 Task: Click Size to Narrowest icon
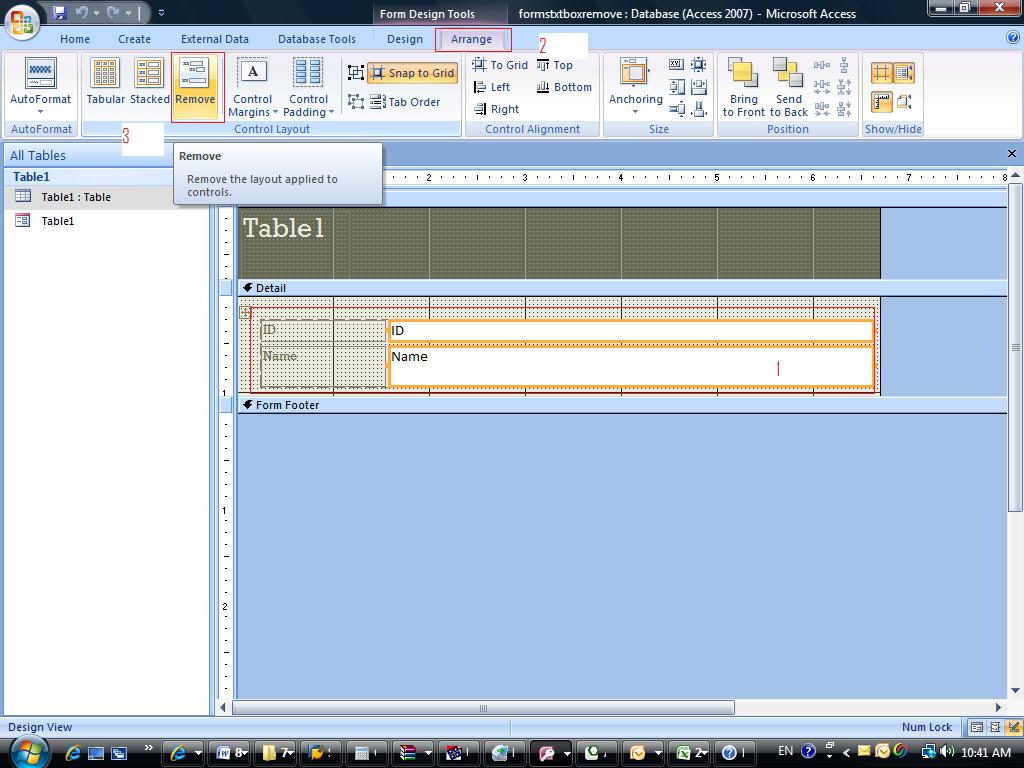pyautogui.click(x=699, y=109)
